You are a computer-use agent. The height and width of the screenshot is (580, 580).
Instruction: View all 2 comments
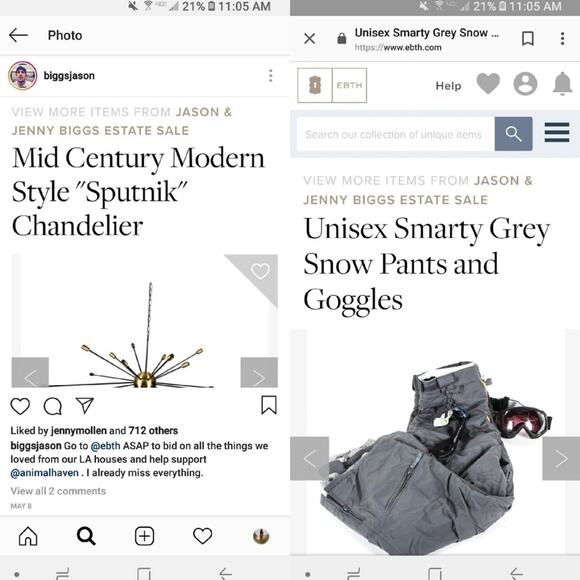pyautogui.click(x=58, y=491)
